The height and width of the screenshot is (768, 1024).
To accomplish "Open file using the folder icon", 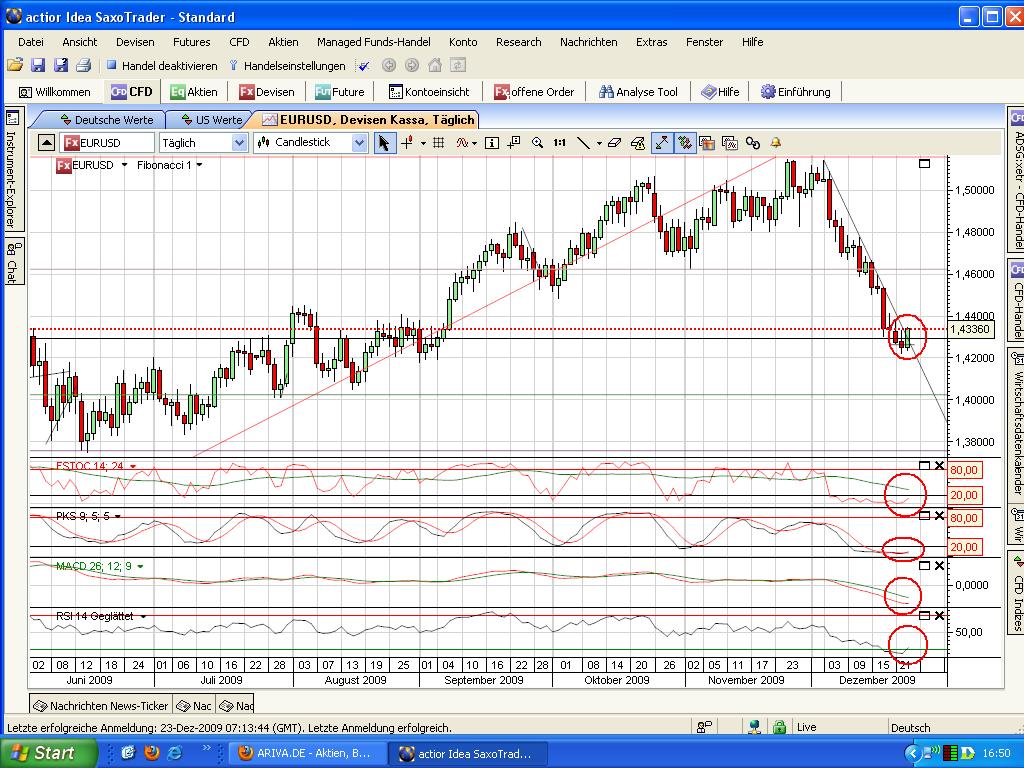I will 15,66.
